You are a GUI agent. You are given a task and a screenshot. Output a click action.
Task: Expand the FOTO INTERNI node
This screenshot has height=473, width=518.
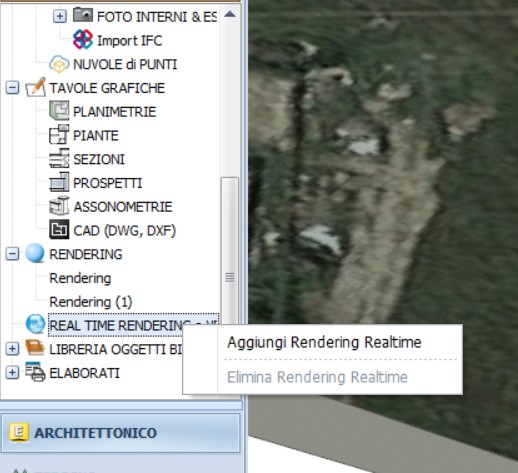point(60,16)
